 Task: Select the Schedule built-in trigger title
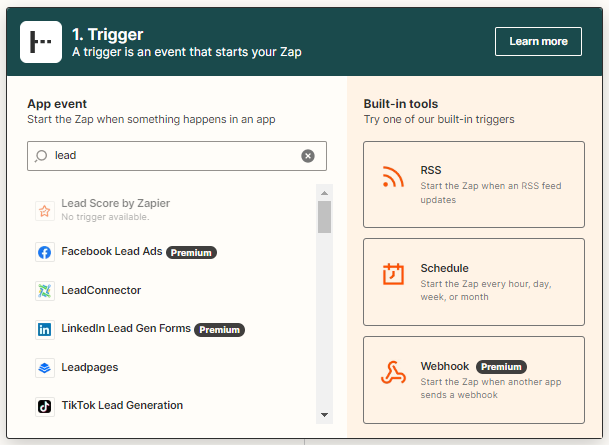point(444,268)
